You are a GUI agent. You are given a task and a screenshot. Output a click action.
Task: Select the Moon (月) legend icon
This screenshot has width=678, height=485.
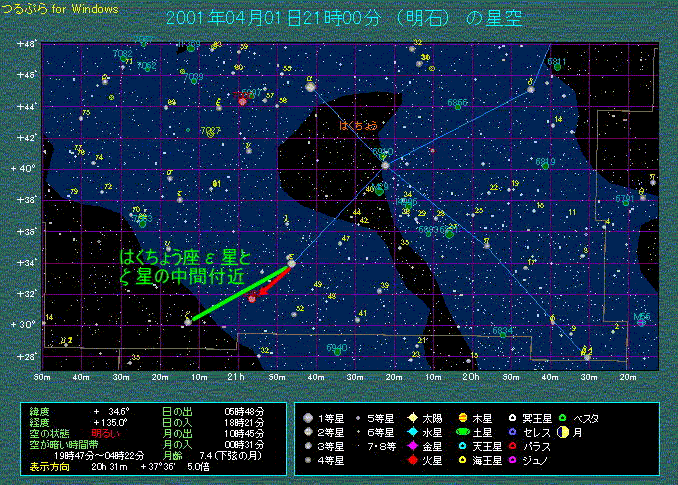565,431
